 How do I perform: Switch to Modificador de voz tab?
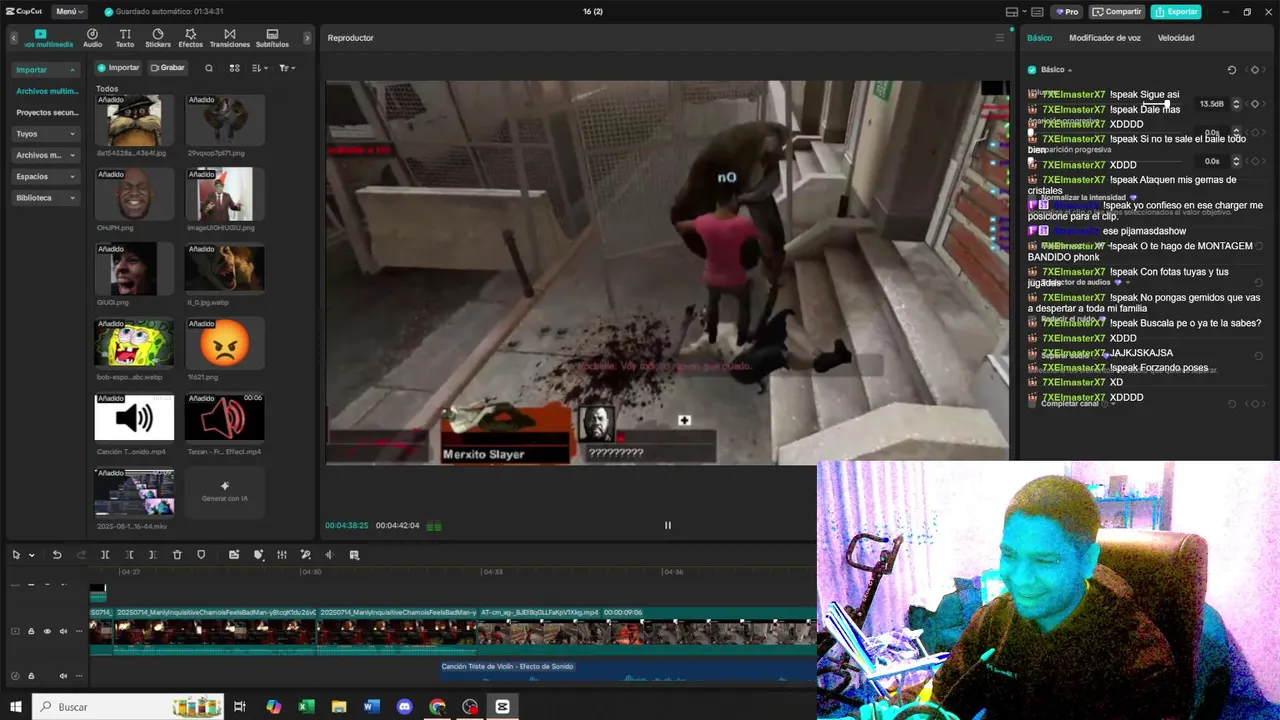(1104, 38)
